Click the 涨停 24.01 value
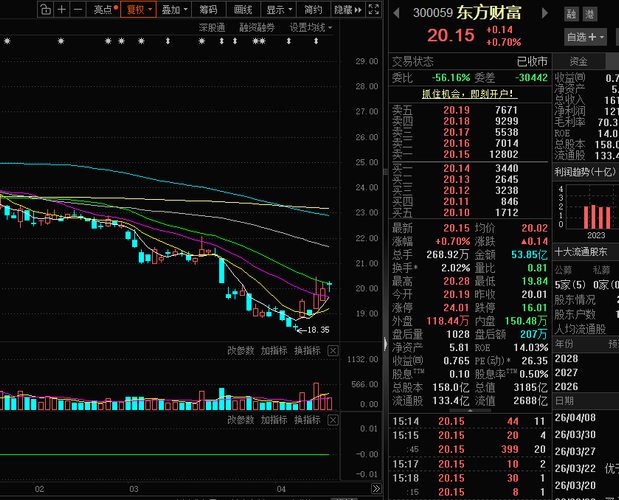This screenshot has height=500, width=619. pyautogui.click(x=456, y=308)
